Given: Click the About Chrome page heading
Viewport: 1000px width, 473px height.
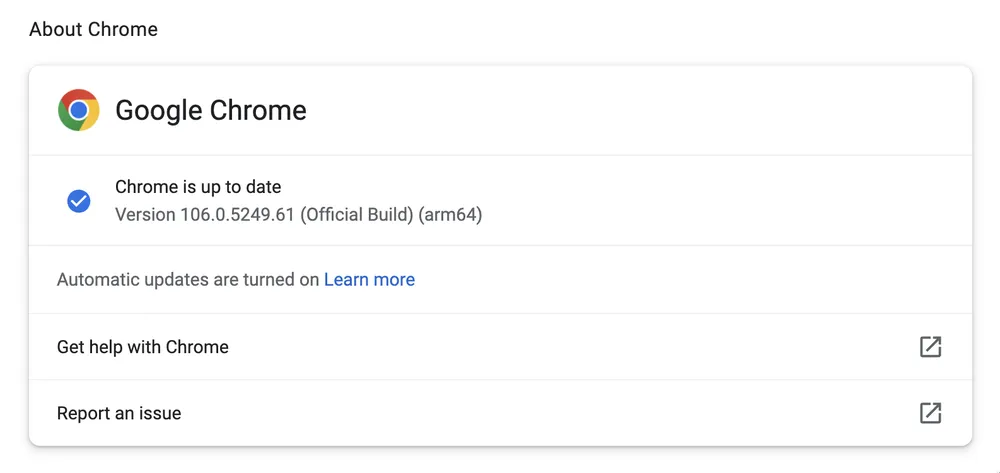Looking at the screenshot, I should pos(93,29).
